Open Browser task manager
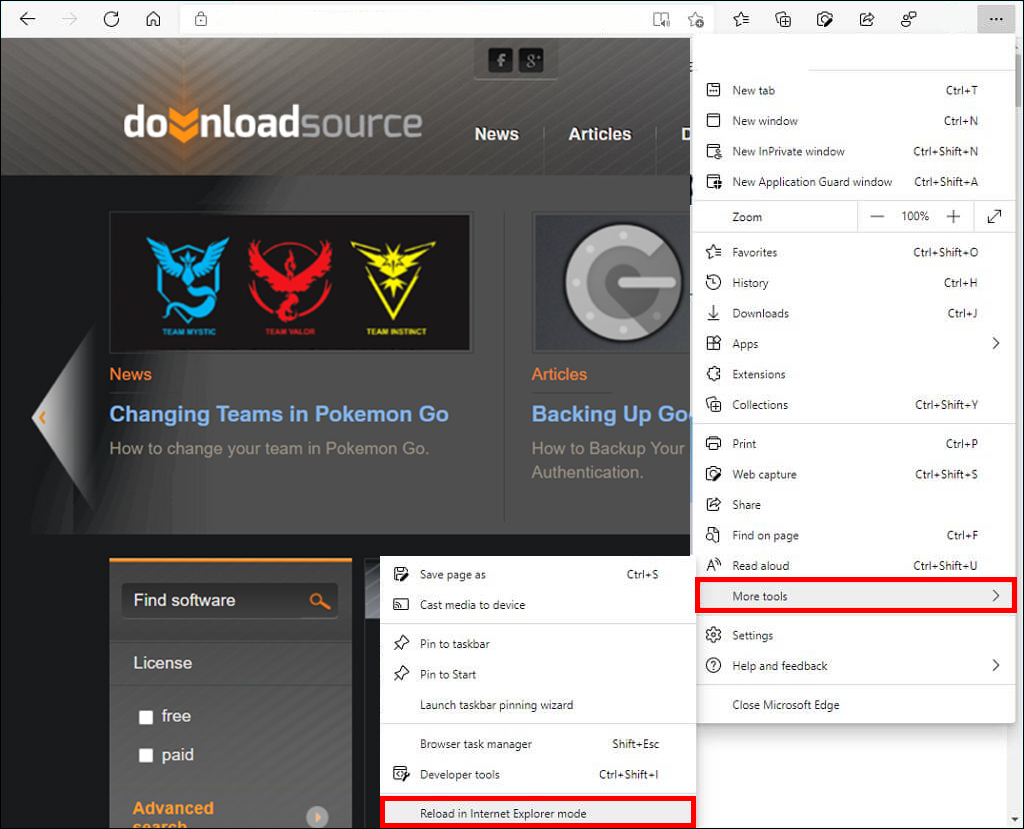The width and height of the screenshot is (1024, 829). pos(538,744)
